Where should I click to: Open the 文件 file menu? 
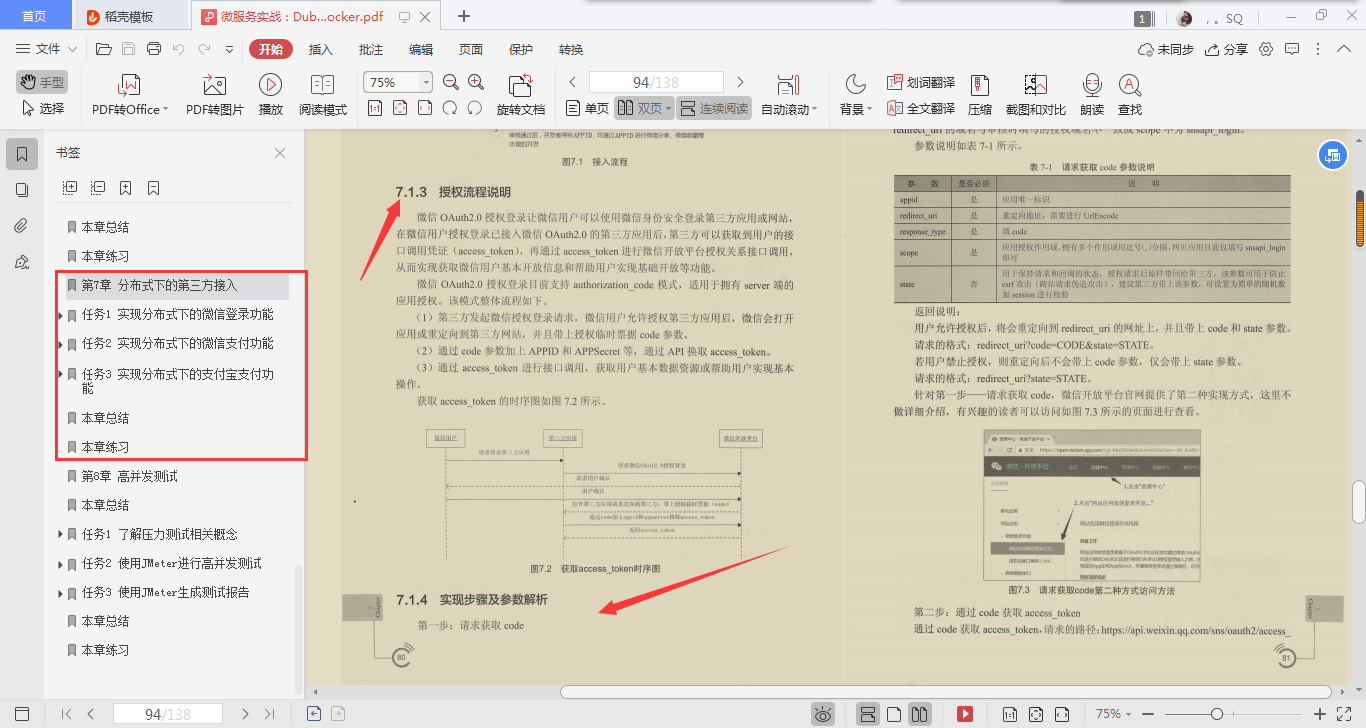[47, 49]
